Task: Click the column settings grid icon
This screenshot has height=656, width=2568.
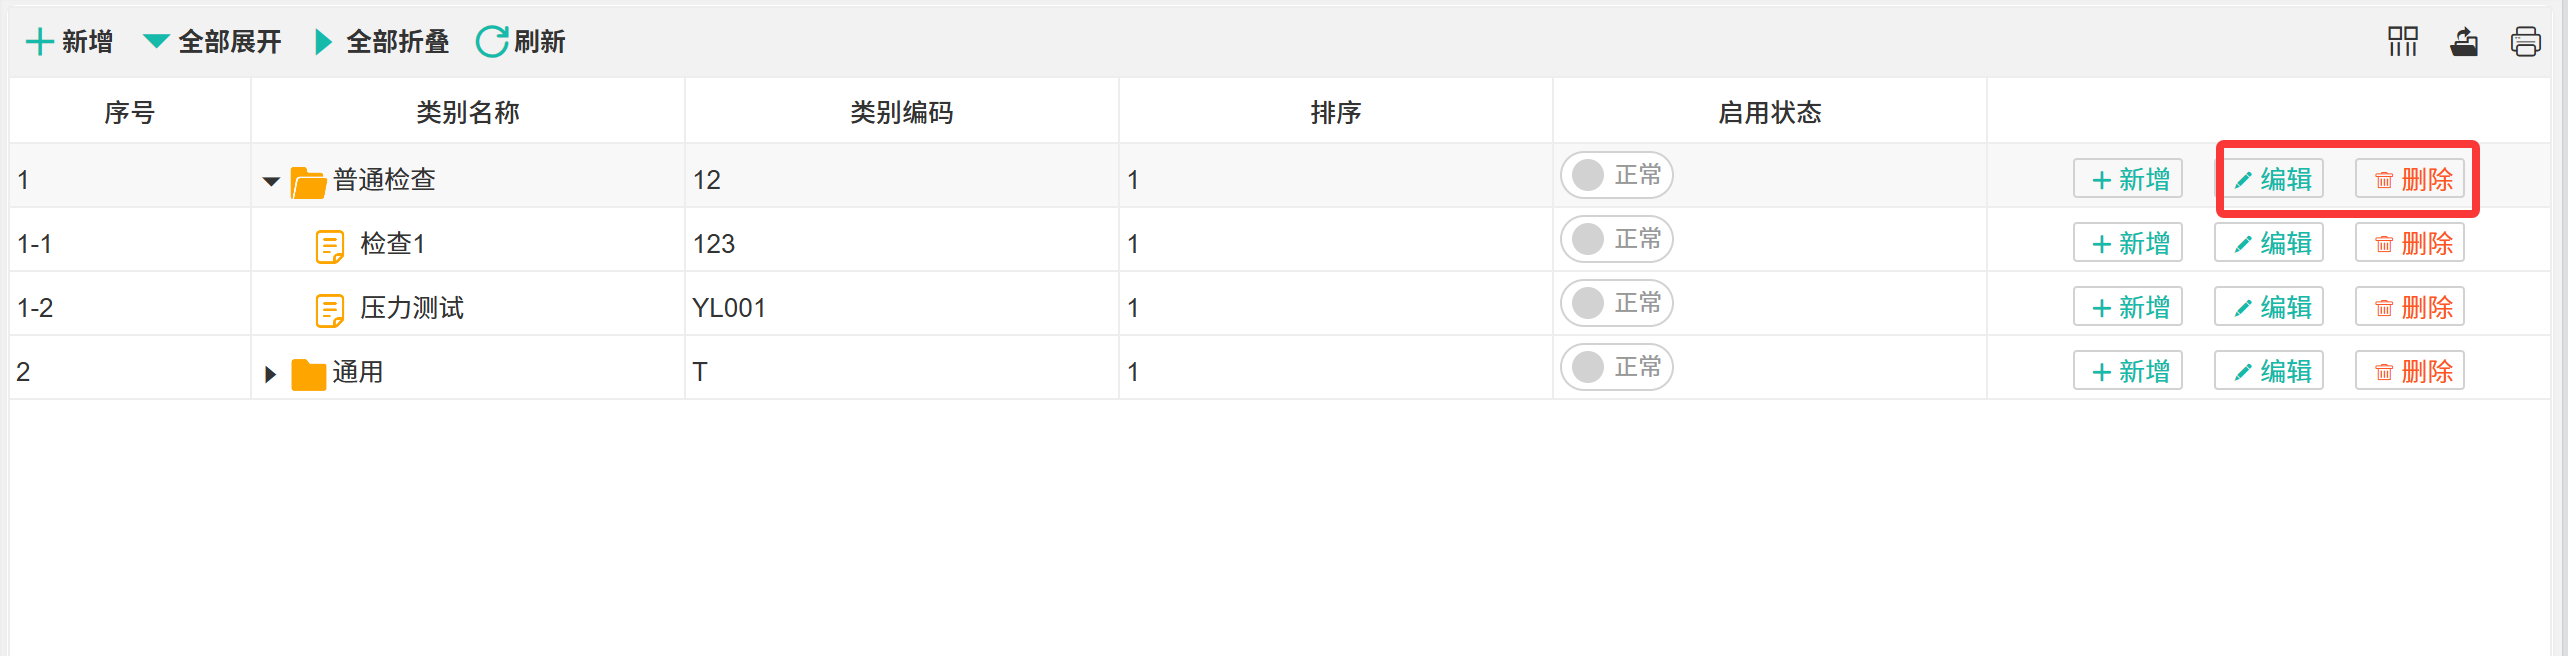Action: (2402, 42)
